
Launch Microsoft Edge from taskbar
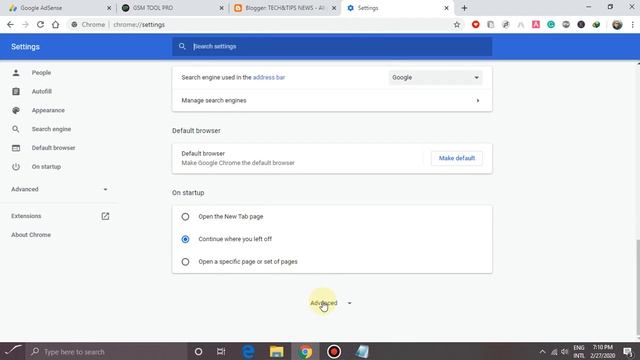coord(249,351)
